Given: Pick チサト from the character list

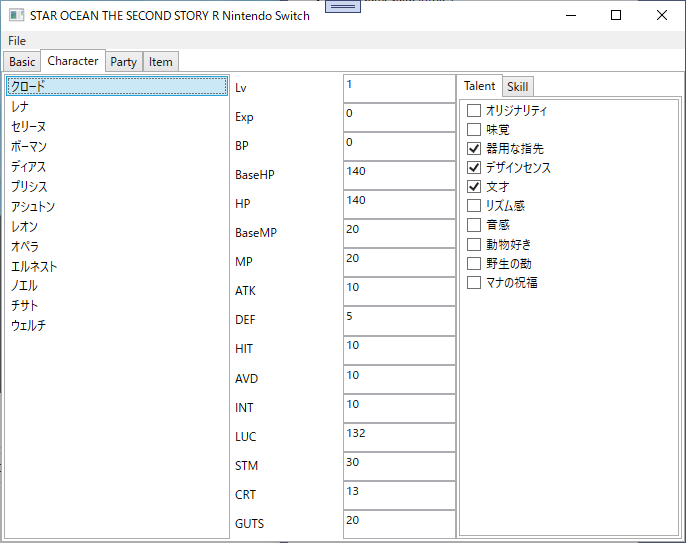Looking at the screenshot, I should coord(117,306).
